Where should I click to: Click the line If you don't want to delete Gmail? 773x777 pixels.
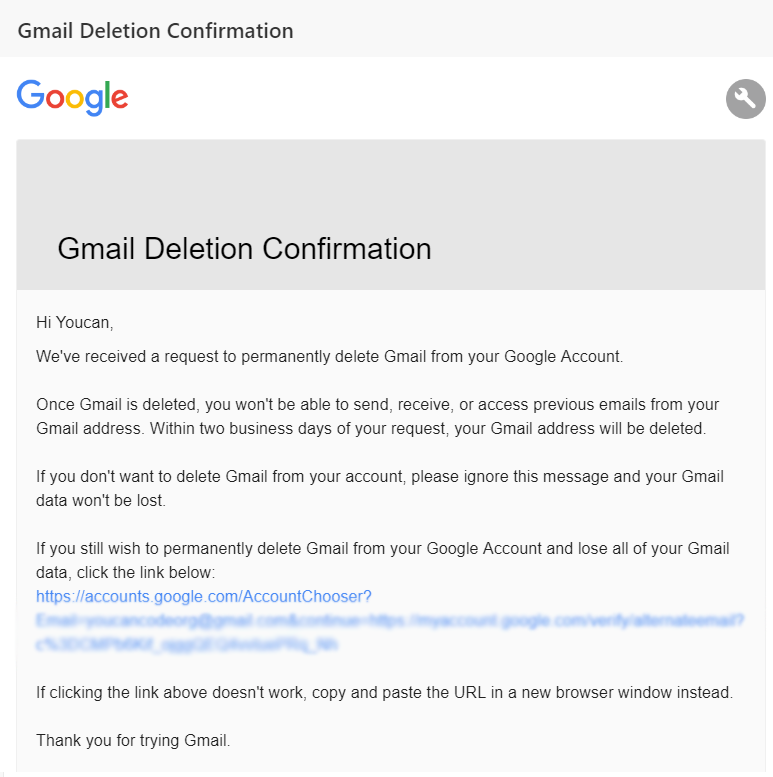[x=380, y=476]
